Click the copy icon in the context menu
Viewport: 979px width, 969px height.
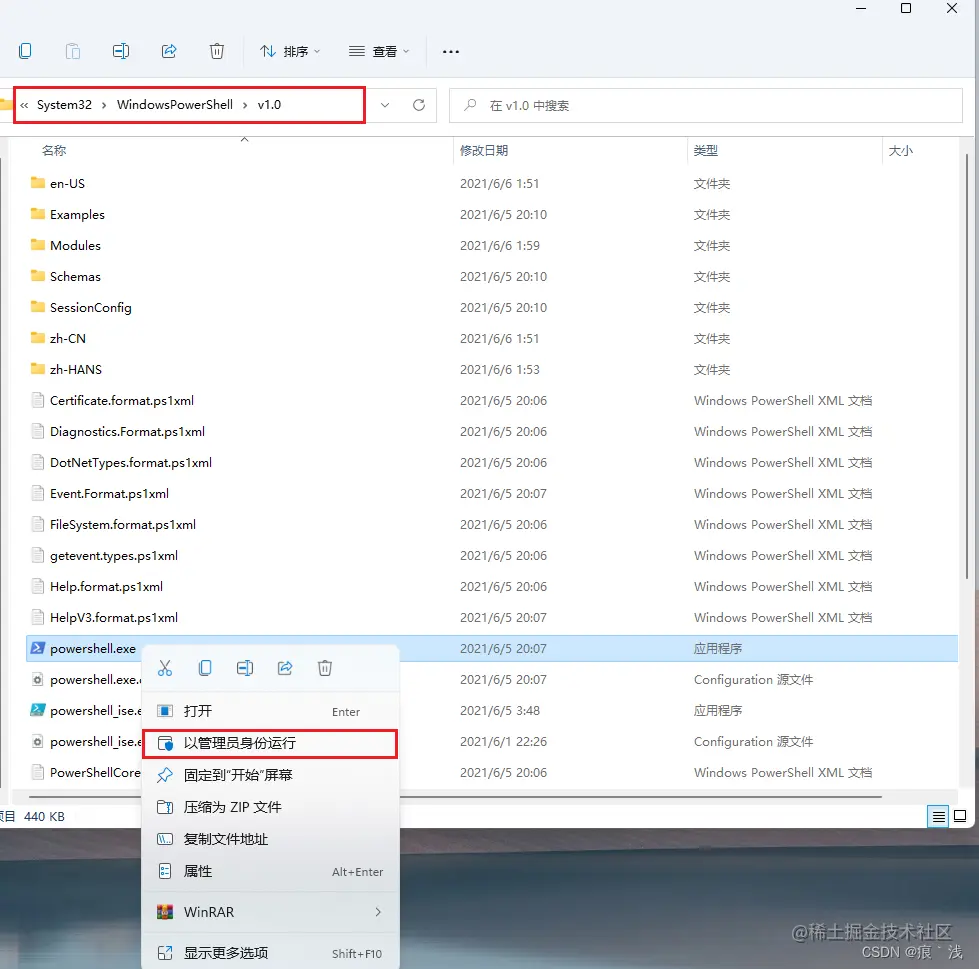[205, 668]
